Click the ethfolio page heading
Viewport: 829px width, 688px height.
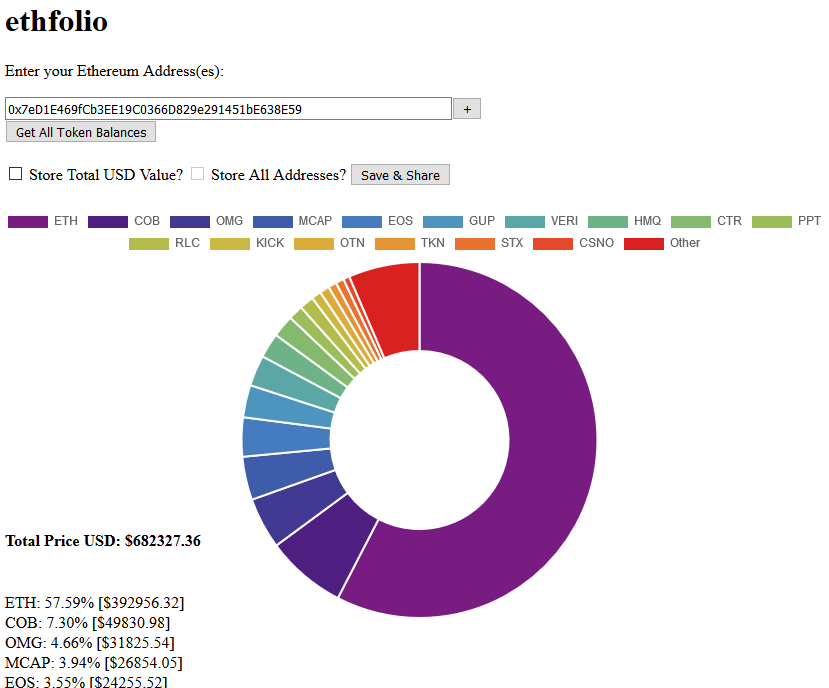tap(57, 21)
